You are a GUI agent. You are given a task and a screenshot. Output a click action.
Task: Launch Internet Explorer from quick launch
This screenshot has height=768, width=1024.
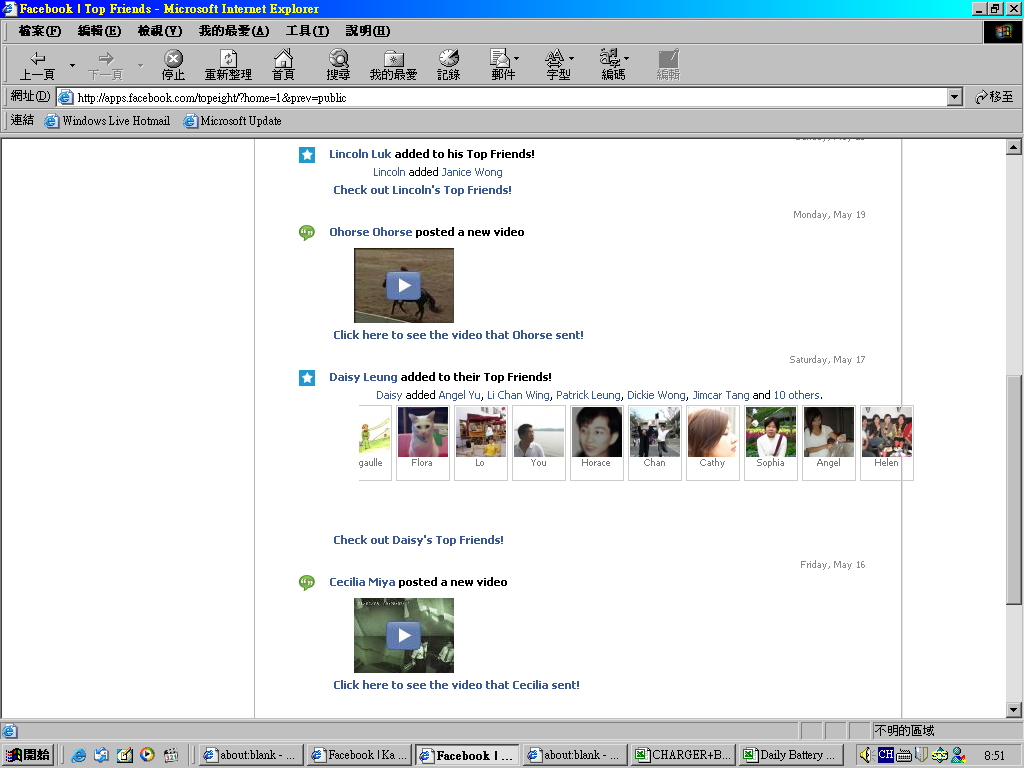pos(78,755)
